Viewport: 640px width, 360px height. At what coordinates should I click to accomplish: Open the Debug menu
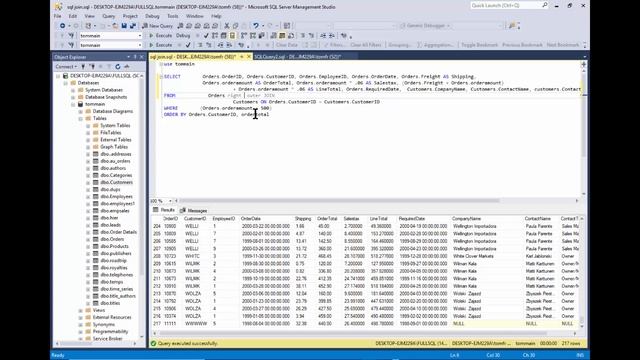(152, 16)
